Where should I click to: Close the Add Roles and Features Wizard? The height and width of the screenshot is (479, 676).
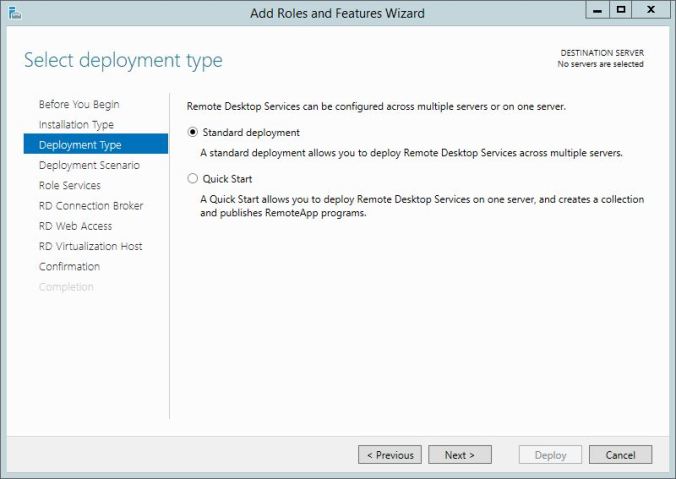click(650, 11)
